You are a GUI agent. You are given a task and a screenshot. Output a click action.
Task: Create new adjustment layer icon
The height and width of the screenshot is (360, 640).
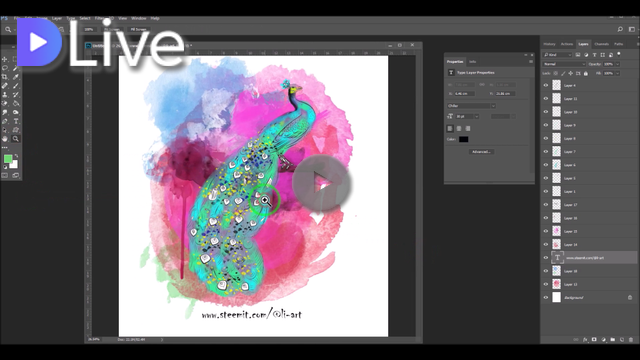pos(603,340)
